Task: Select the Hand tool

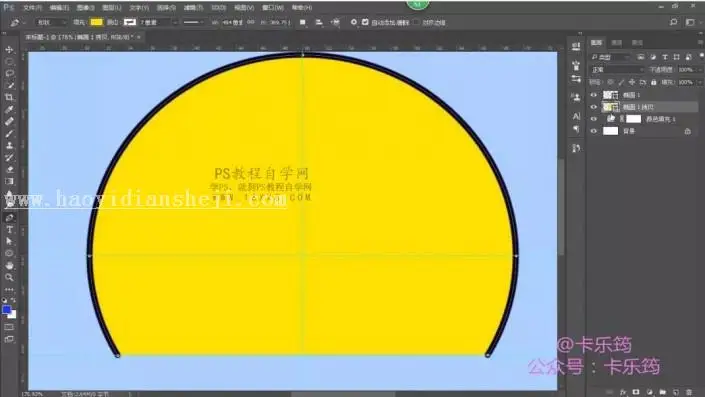Action: point(9,265)
